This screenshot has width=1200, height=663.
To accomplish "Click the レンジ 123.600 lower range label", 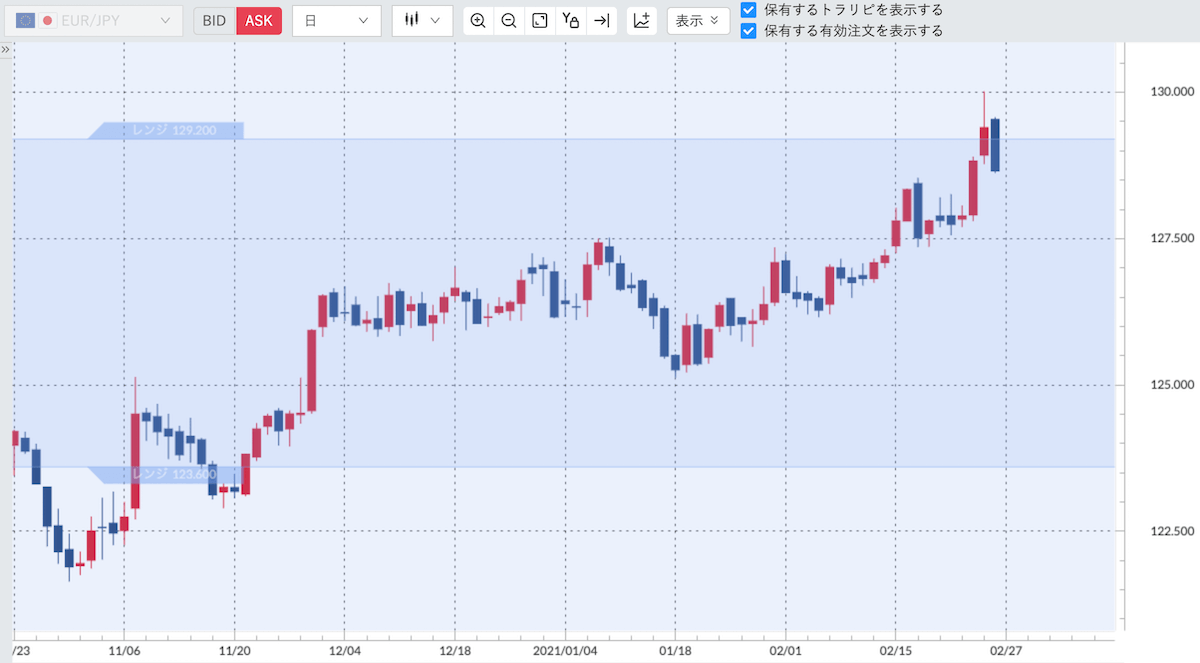I will pos(166,474).
